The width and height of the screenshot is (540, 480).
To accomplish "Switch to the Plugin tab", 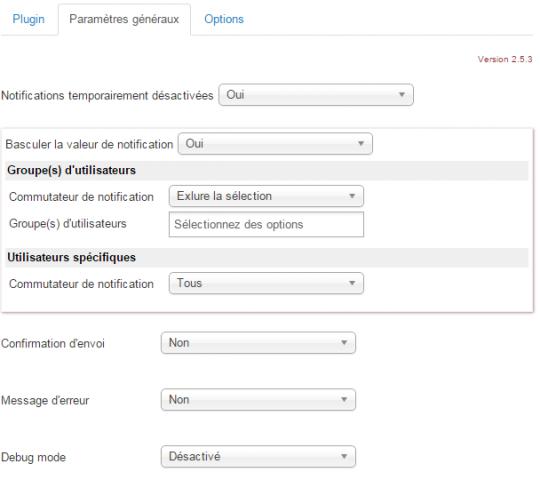I will tap(29, 19).
